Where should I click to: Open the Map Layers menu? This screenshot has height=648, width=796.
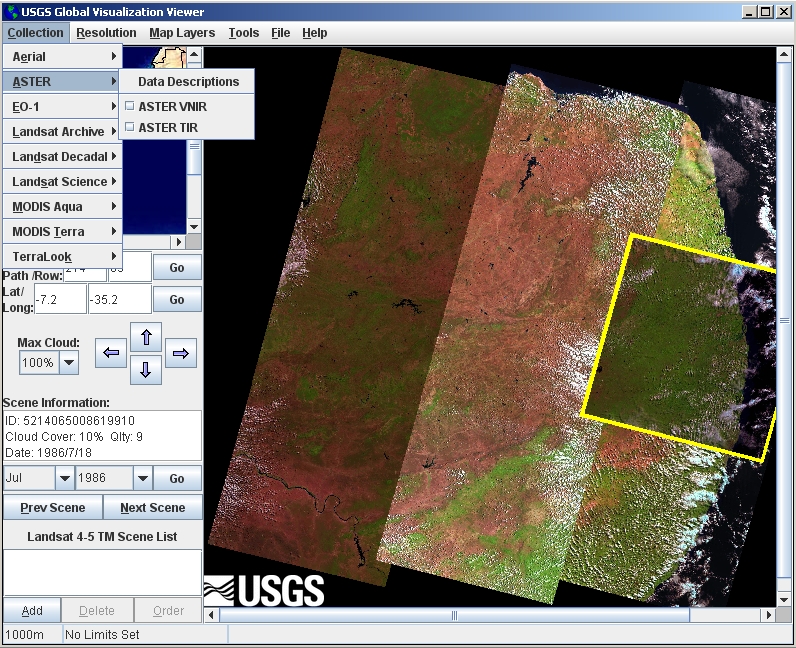pyautogui.click(x=182, y=33)
